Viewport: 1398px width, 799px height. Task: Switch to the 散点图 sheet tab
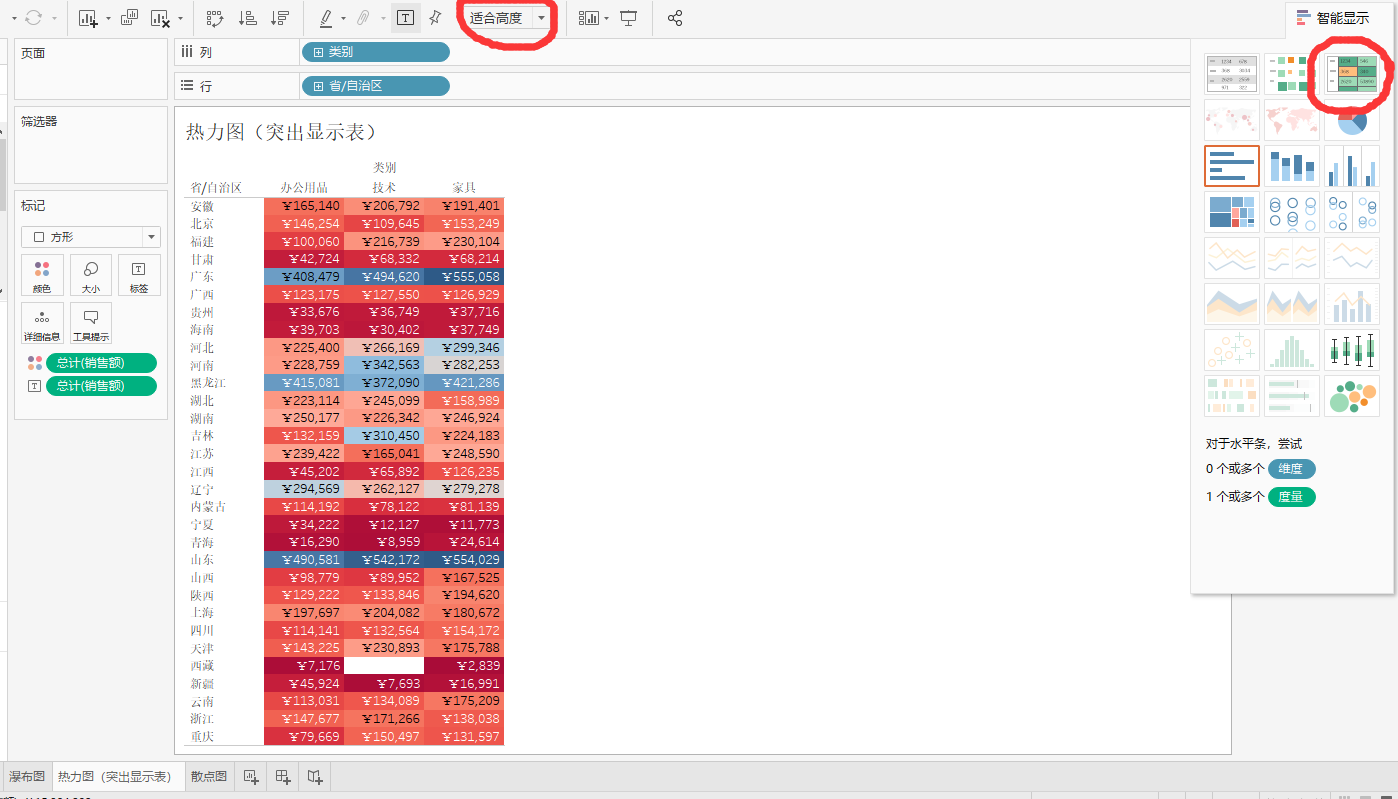pos(208,776)
